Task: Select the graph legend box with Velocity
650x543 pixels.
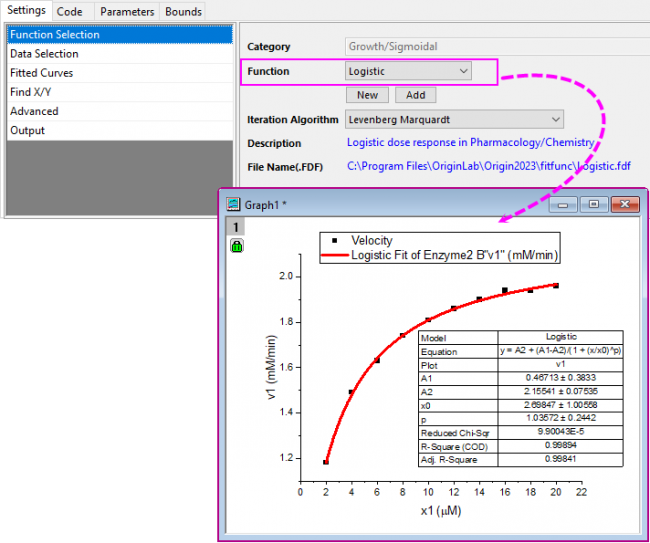Action: tap(440, 248)
